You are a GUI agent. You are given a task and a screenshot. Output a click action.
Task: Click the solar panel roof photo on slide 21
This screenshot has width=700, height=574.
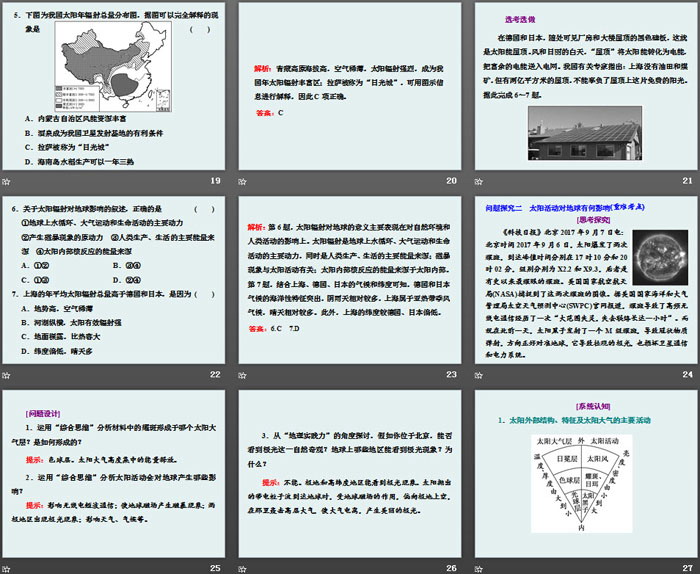point(585,133)
